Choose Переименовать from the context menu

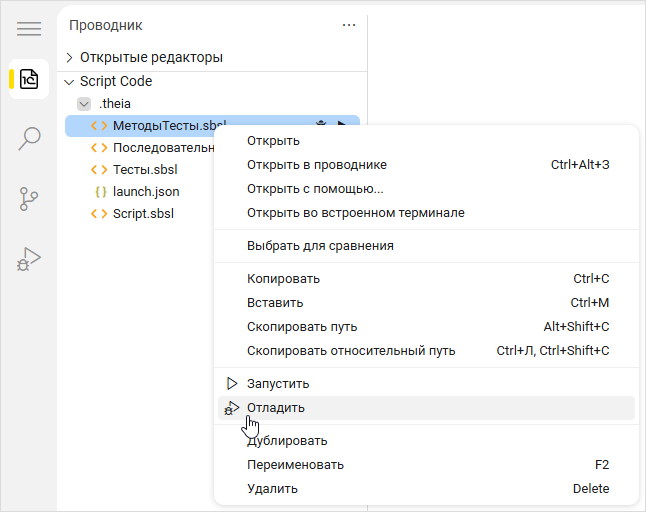(295, 465)
